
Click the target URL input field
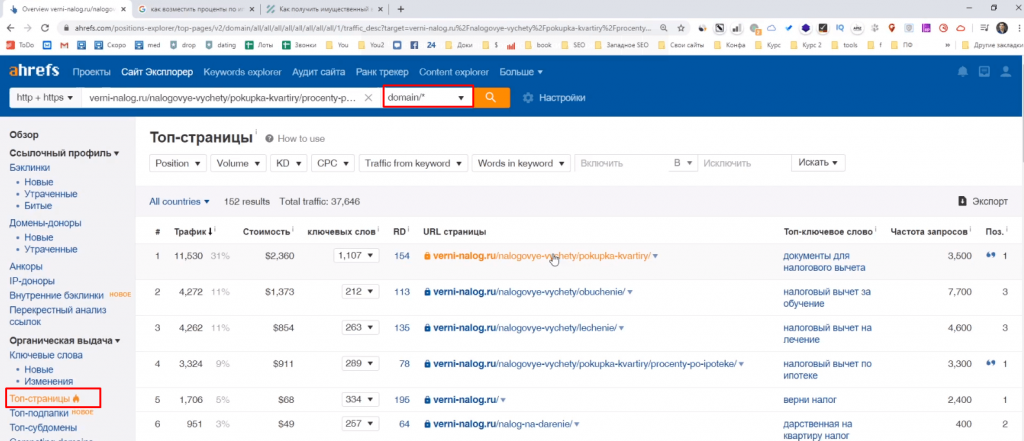[222, 97]
